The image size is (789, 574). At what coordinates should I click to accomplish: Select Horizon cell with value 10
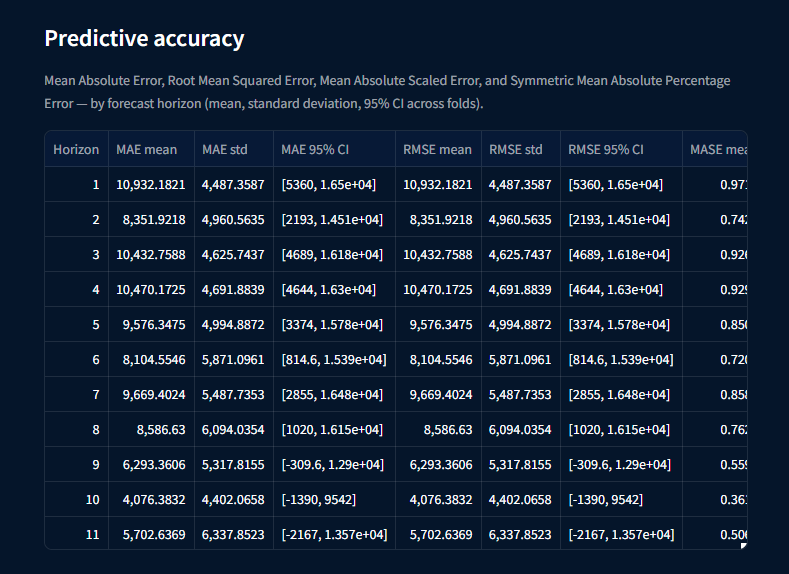click(76, 500)
